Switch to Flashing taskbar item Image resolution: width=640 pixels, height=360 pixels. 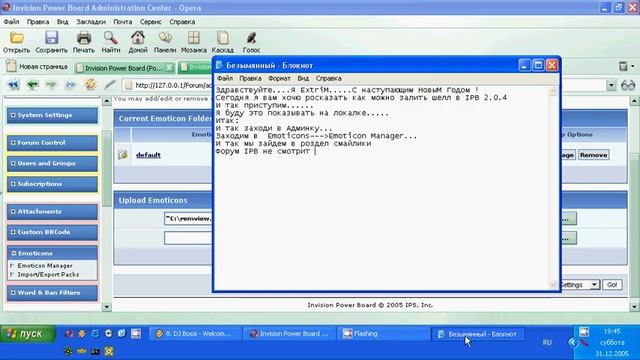[x=384, y=334]
